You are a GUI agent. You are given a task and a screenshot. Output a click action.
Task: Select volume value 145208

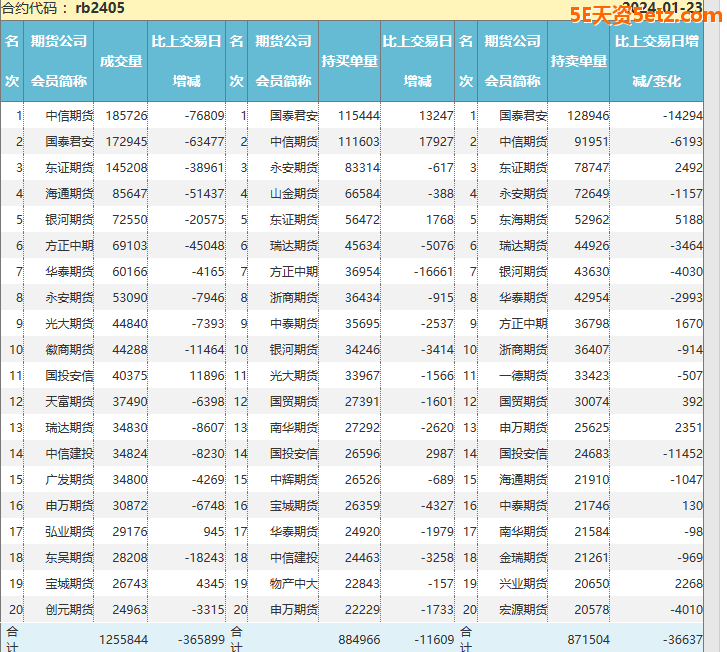tap(126, 167)
